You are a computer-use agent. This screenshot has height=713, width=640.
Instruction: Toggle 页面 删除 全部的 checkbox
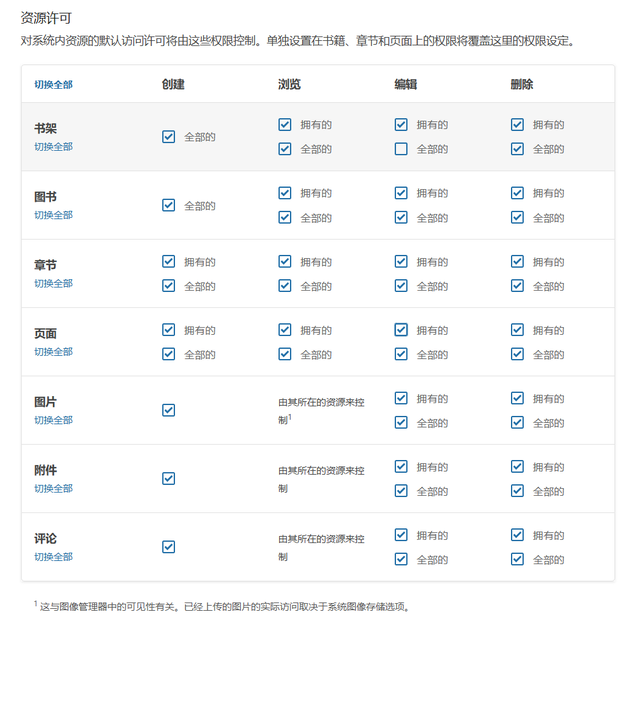click(517, 354)
